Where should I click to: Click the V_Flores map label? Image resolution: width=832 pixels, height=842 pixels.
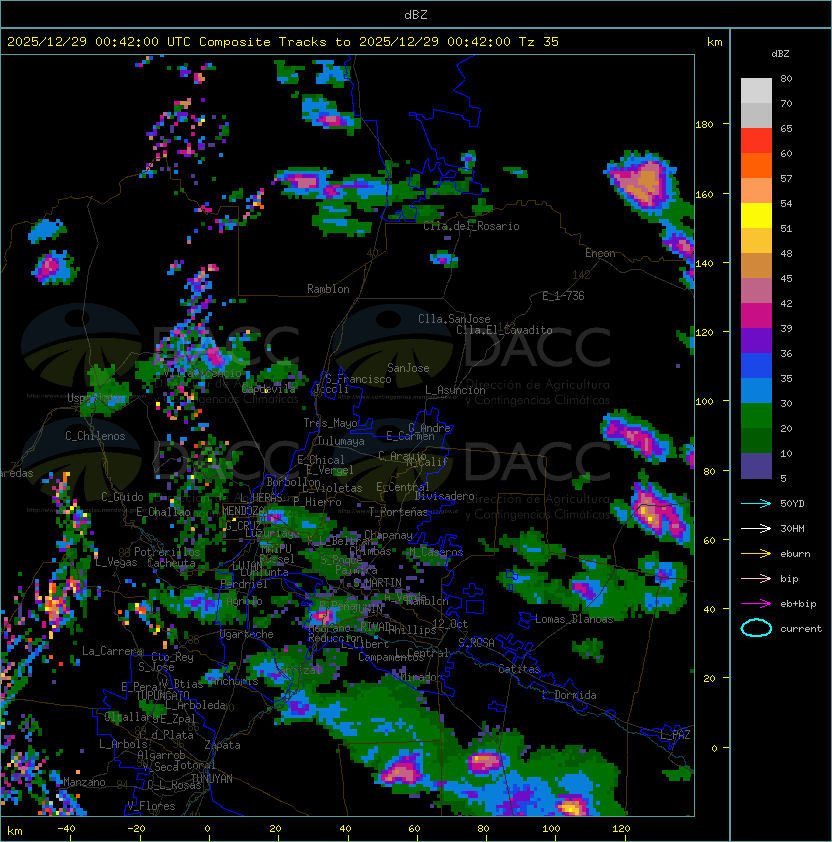(151, 806)
